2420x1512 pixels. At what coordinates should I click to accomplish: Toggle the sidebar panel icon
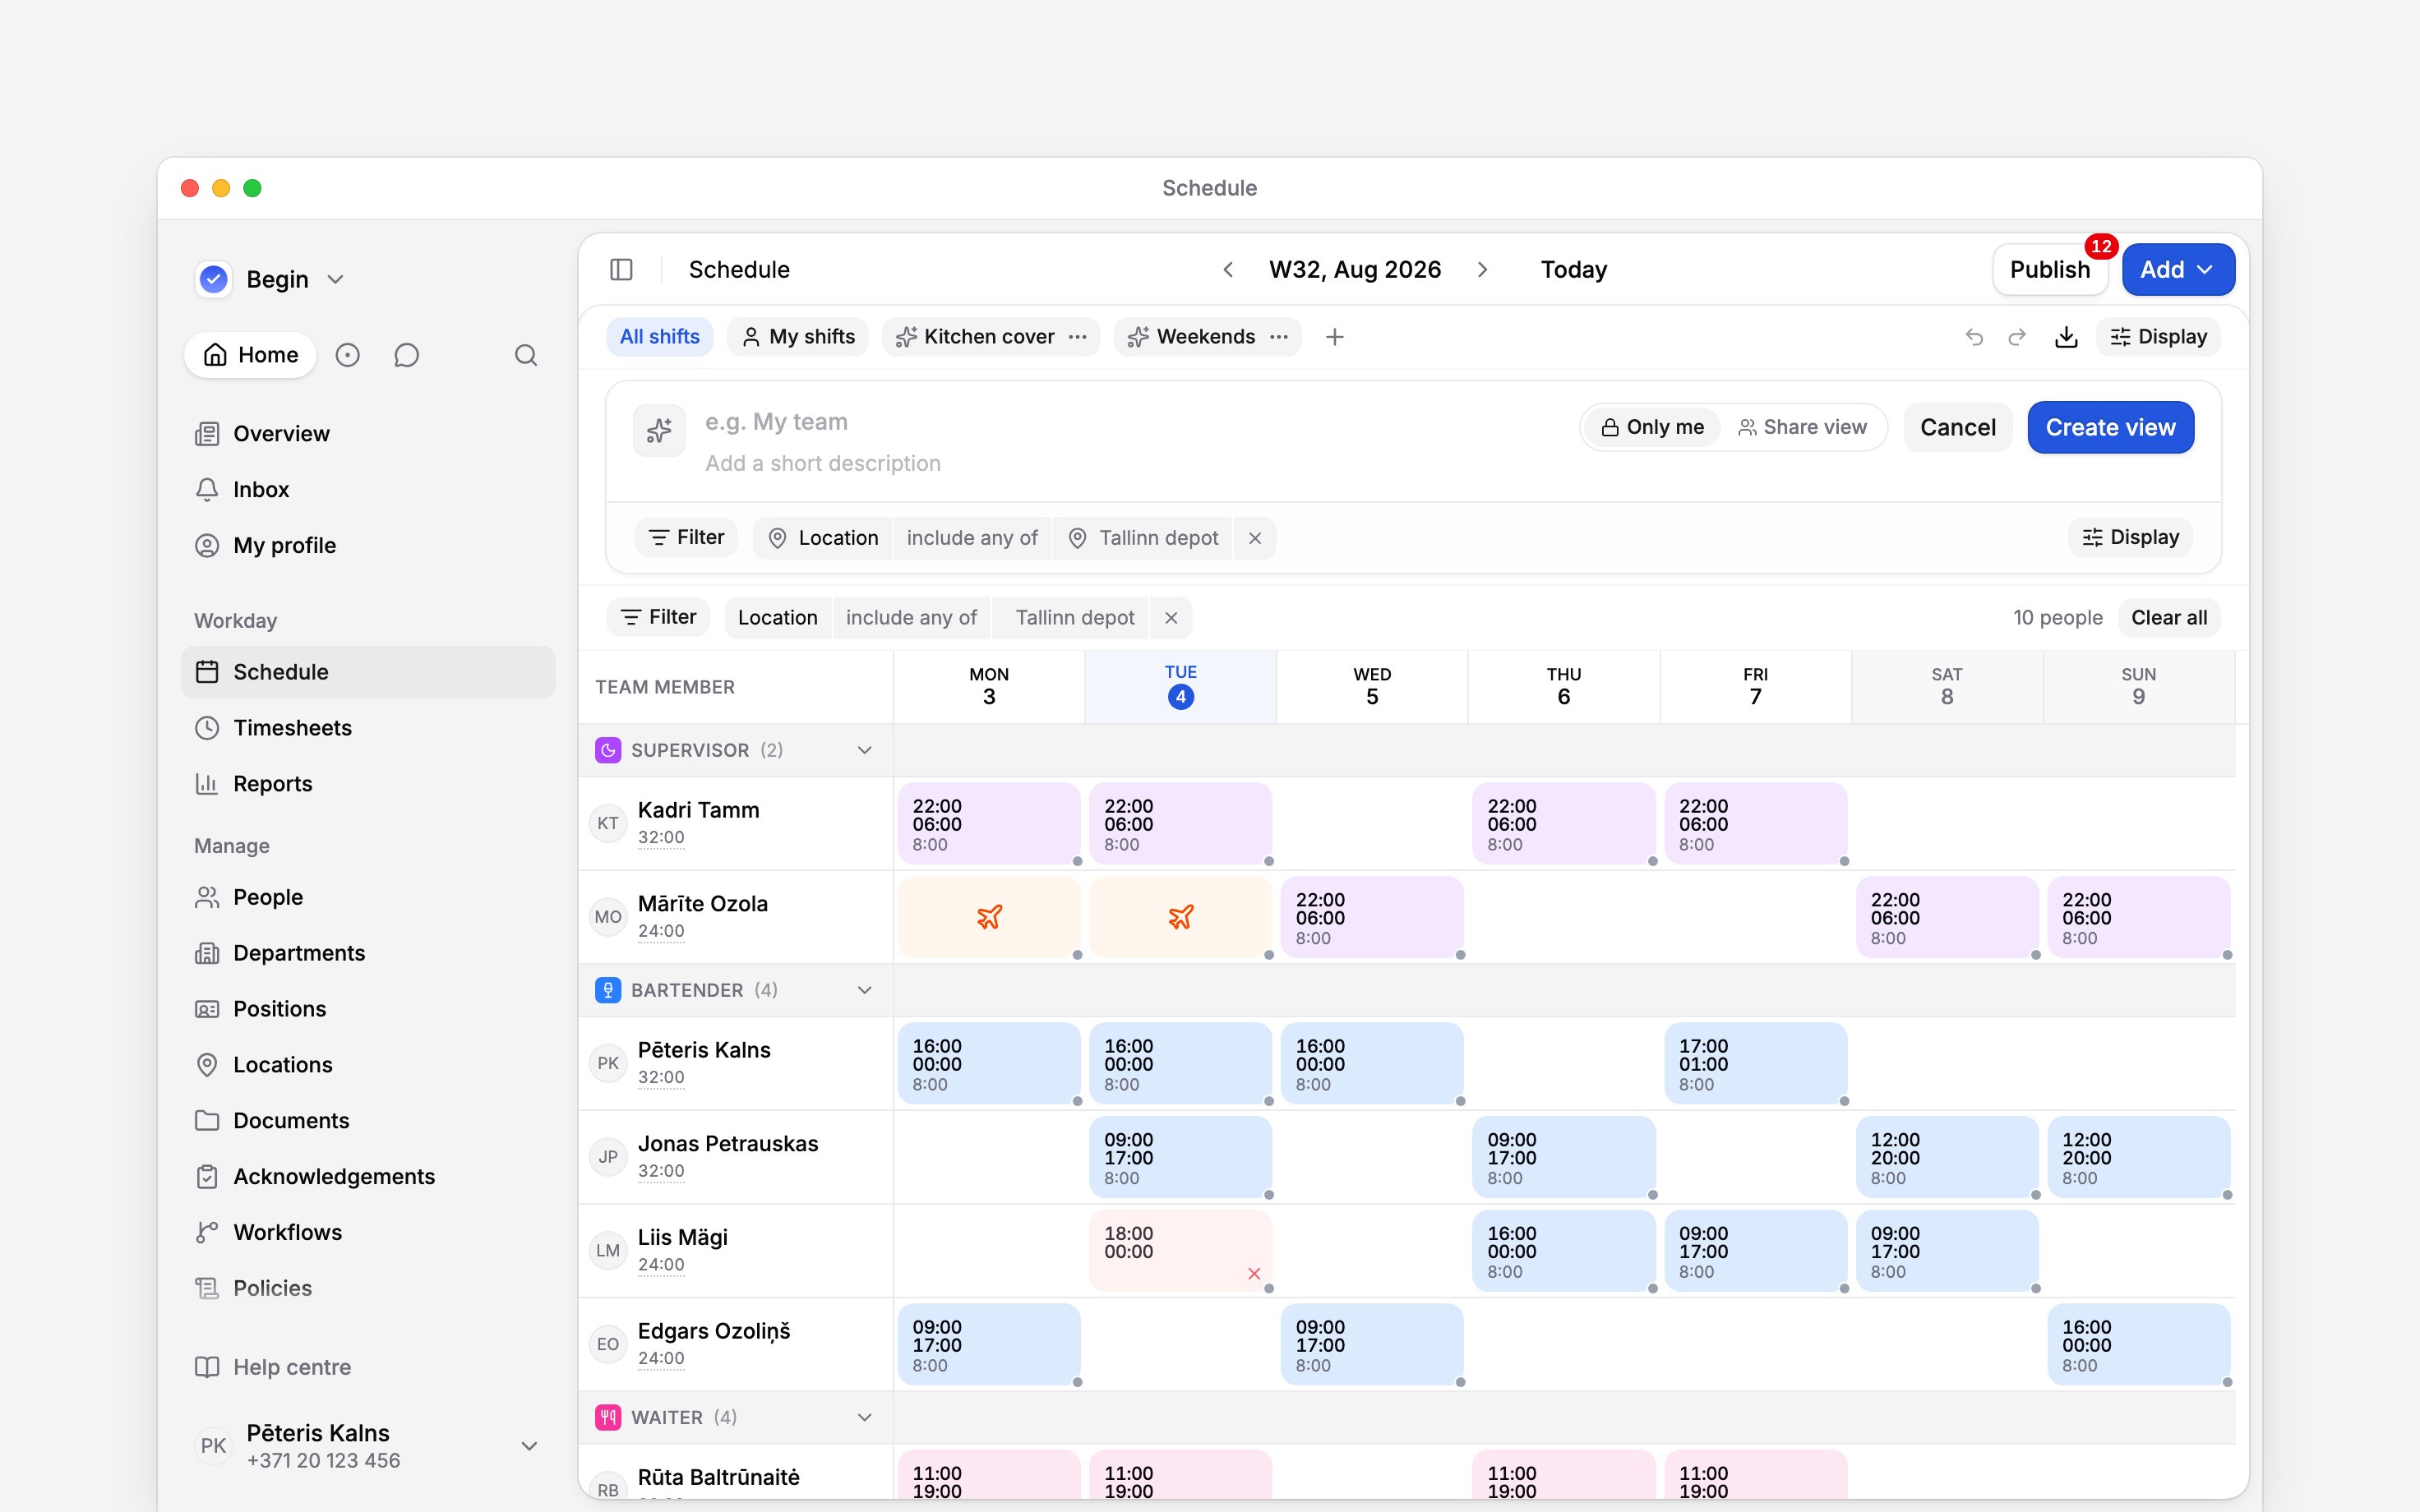coord(621,270)
